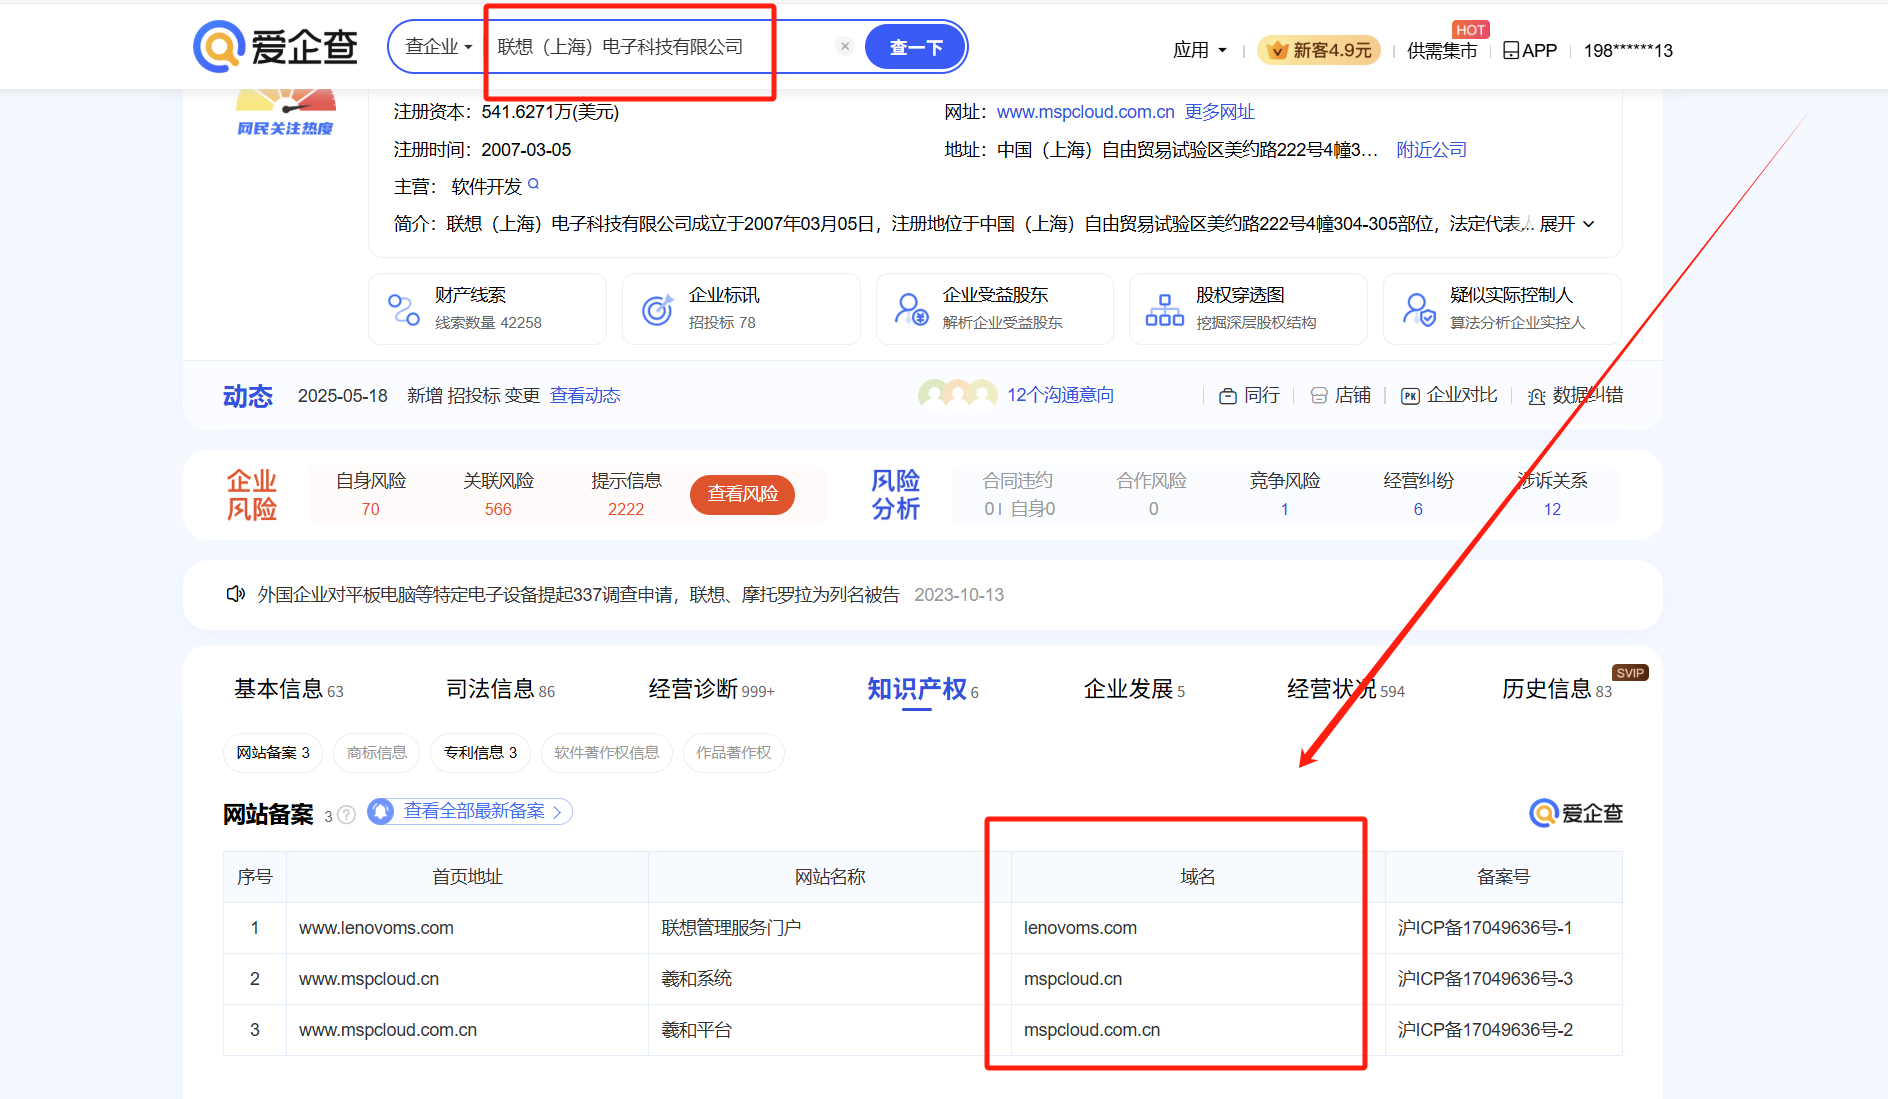Click www.mspcloud.cn homepage address
The image size is (1888, 1099).
click(369, 979)
